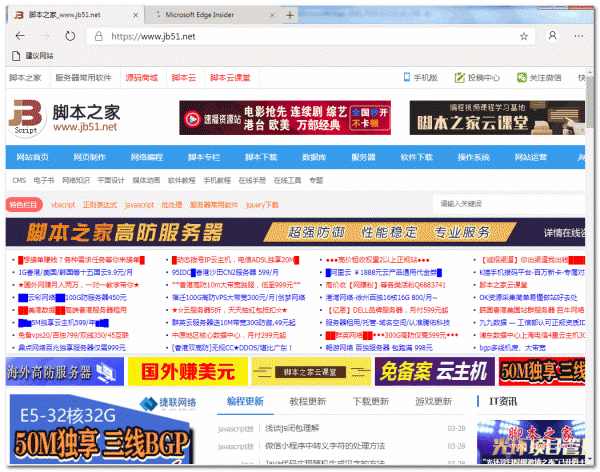Viewport: 600px width, 472px height.
Task: Click 国外赚美元 yellow banner
Action: pyautogui.click(x=188, y=371)
